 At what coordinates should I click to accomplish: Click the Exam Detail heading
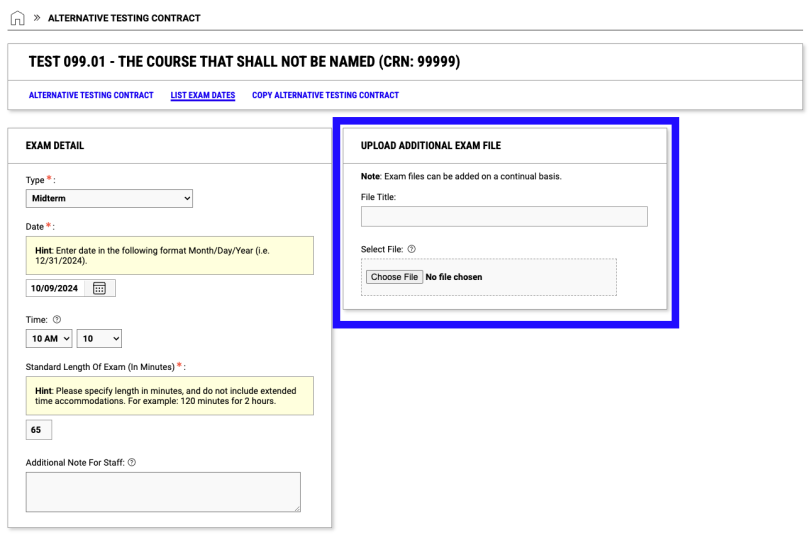pos(55,146)
